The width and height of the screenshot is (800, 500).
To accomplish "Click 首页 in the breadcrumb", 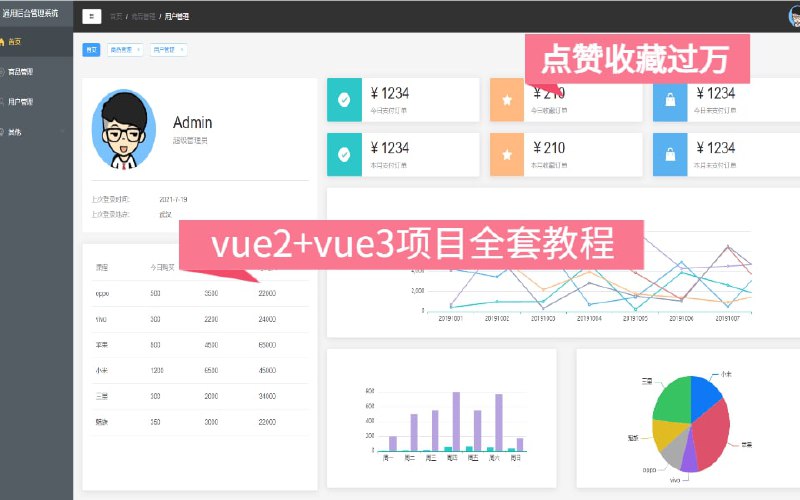I will point(117,17).
